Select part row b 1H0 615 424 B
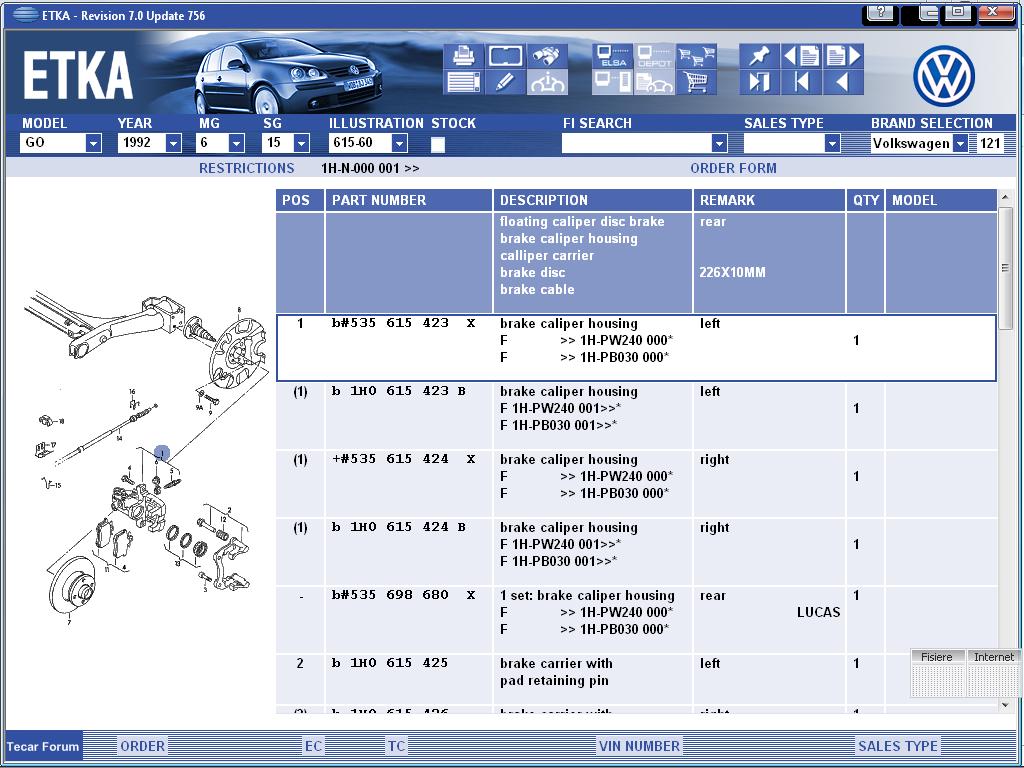Screen dimensions: 1024x768 click(637, 552)
